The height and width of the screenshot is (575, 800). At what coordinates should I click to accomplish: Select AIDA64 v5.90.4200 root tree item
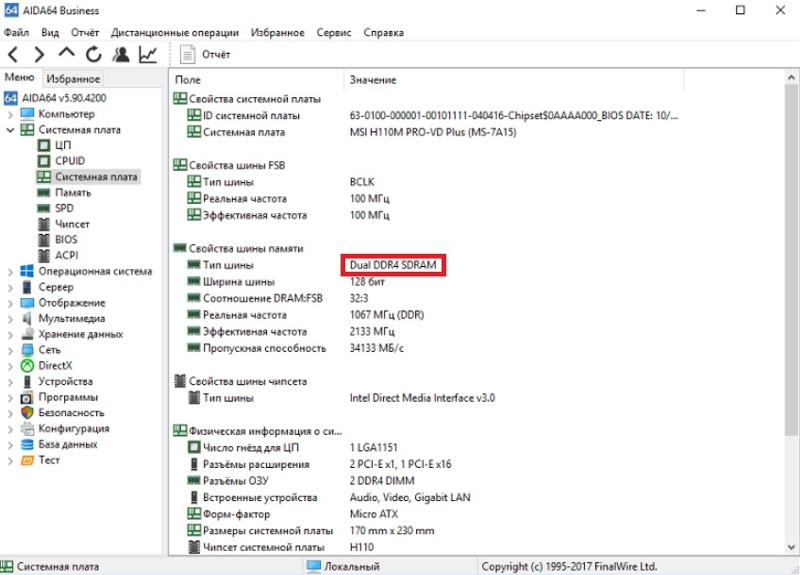pos(55,97)
